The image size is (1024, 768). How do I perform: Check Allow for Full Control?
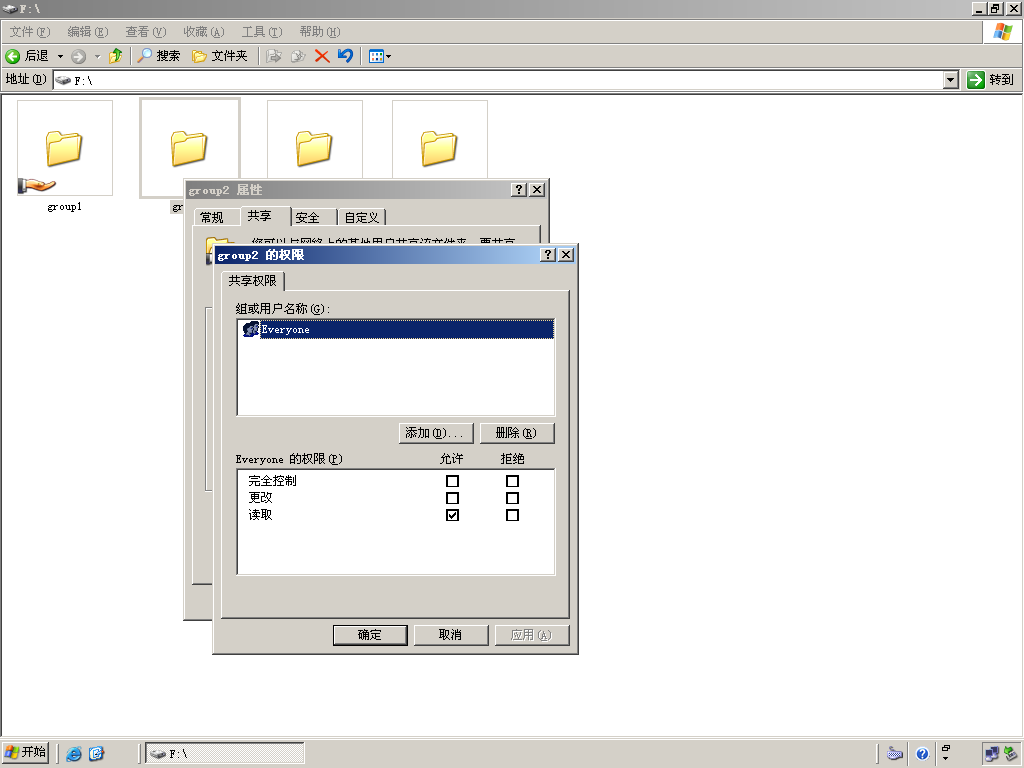452,481
